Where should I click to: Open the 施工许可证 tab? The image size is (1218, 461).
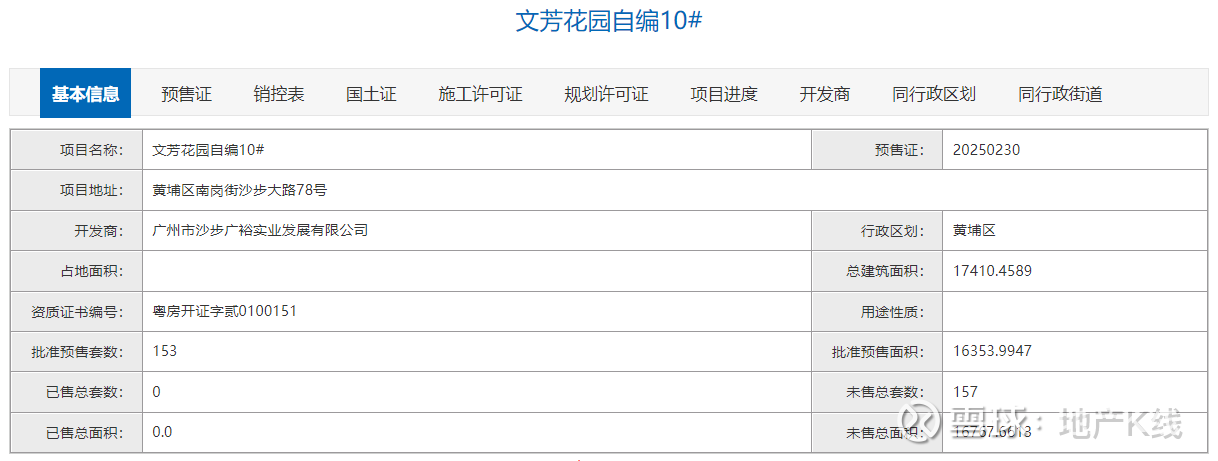[x=480, y=94]
